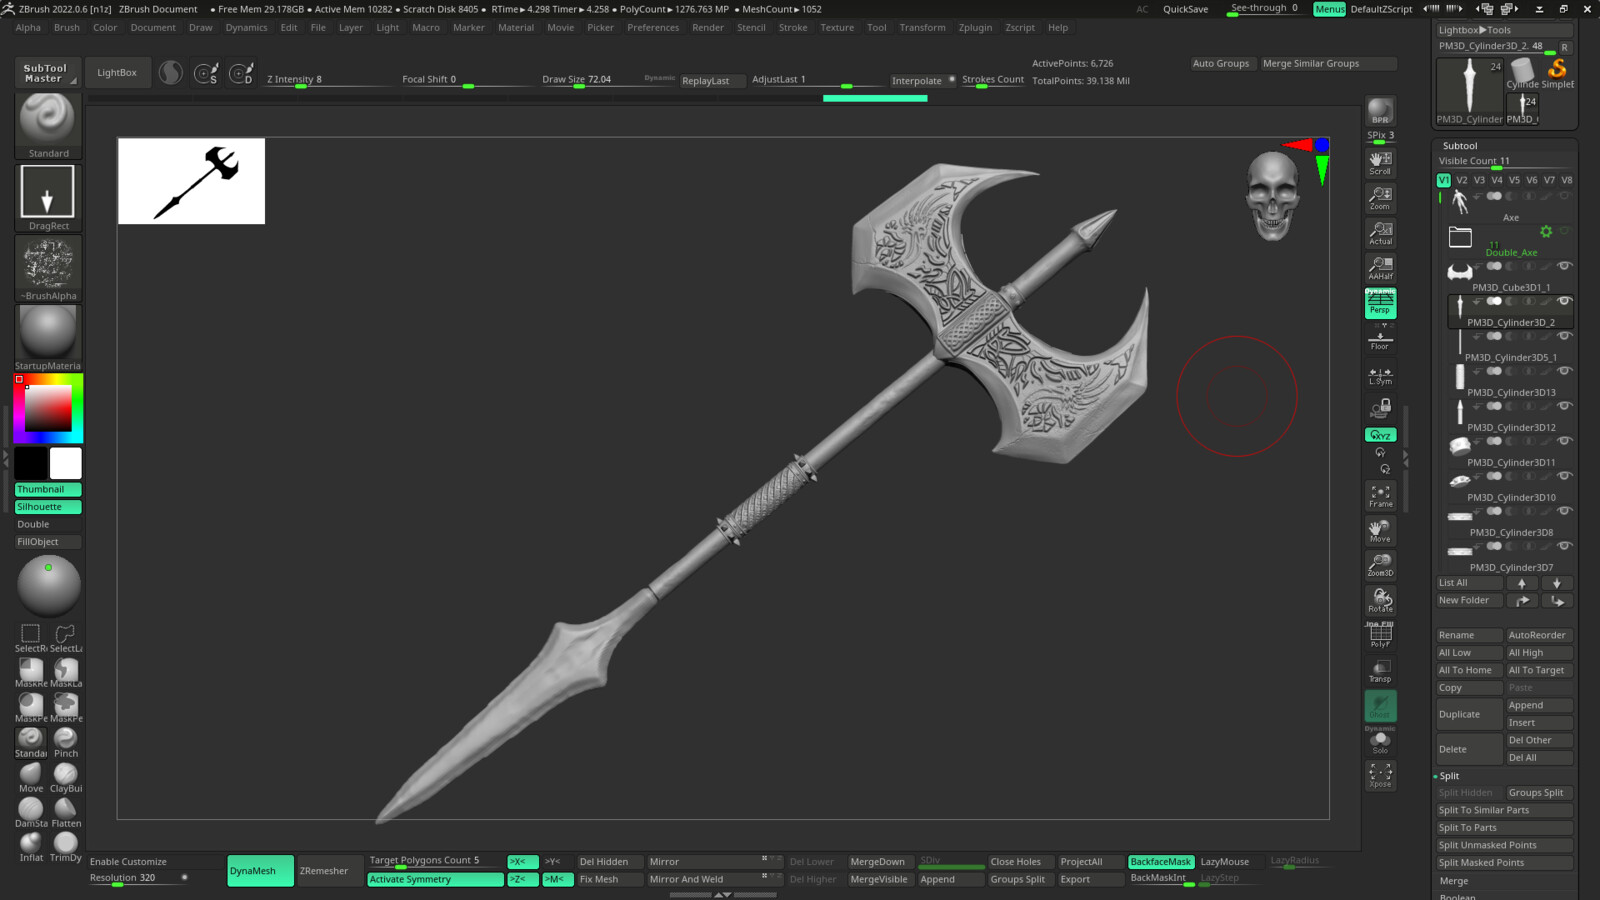Open the Transform menu
This screenshot has width=1600, height=900.
pos(922,28)
